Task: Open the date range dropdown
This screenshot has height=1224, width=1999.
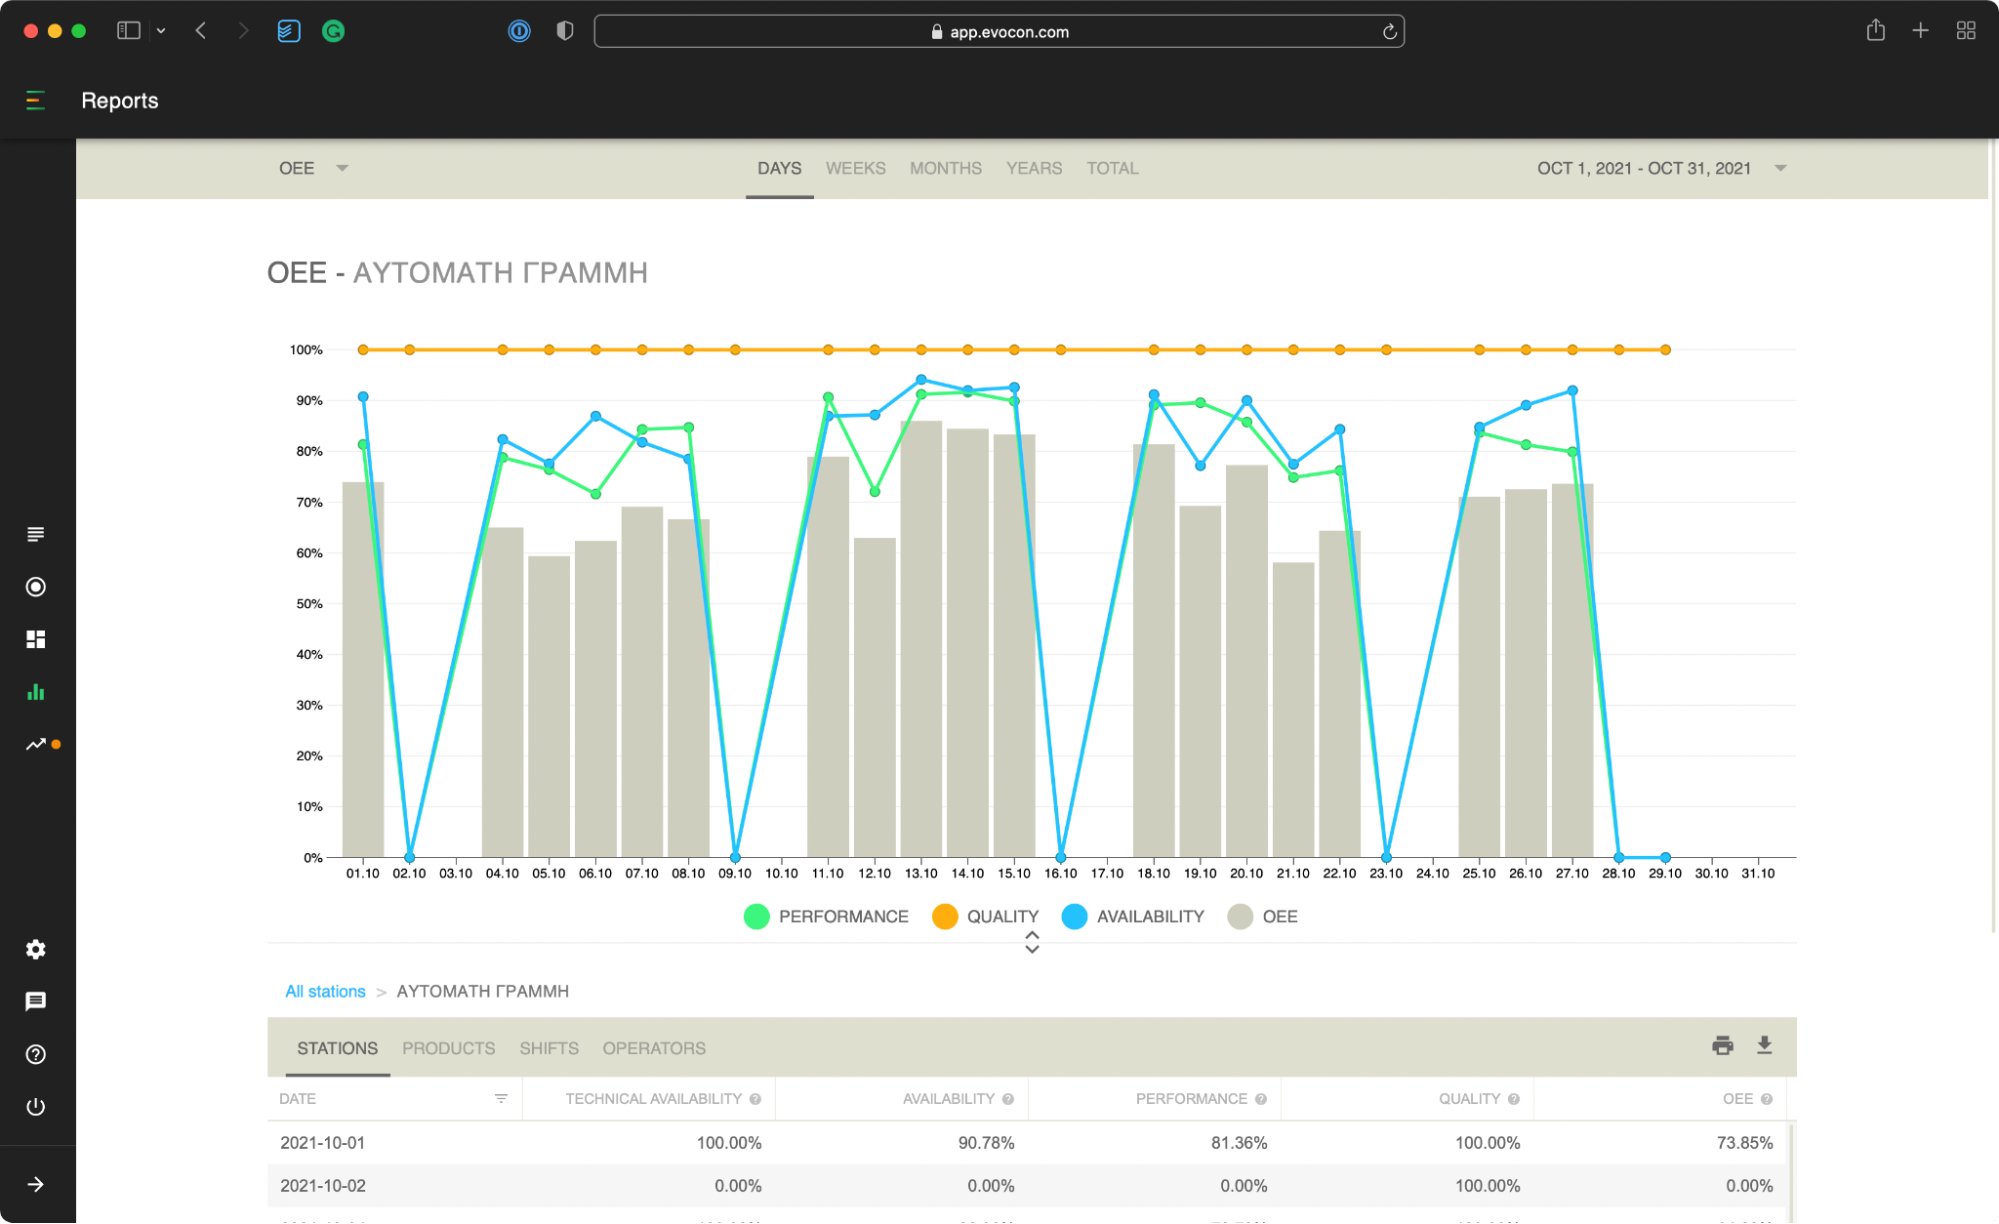Action: pos(1661,168)
